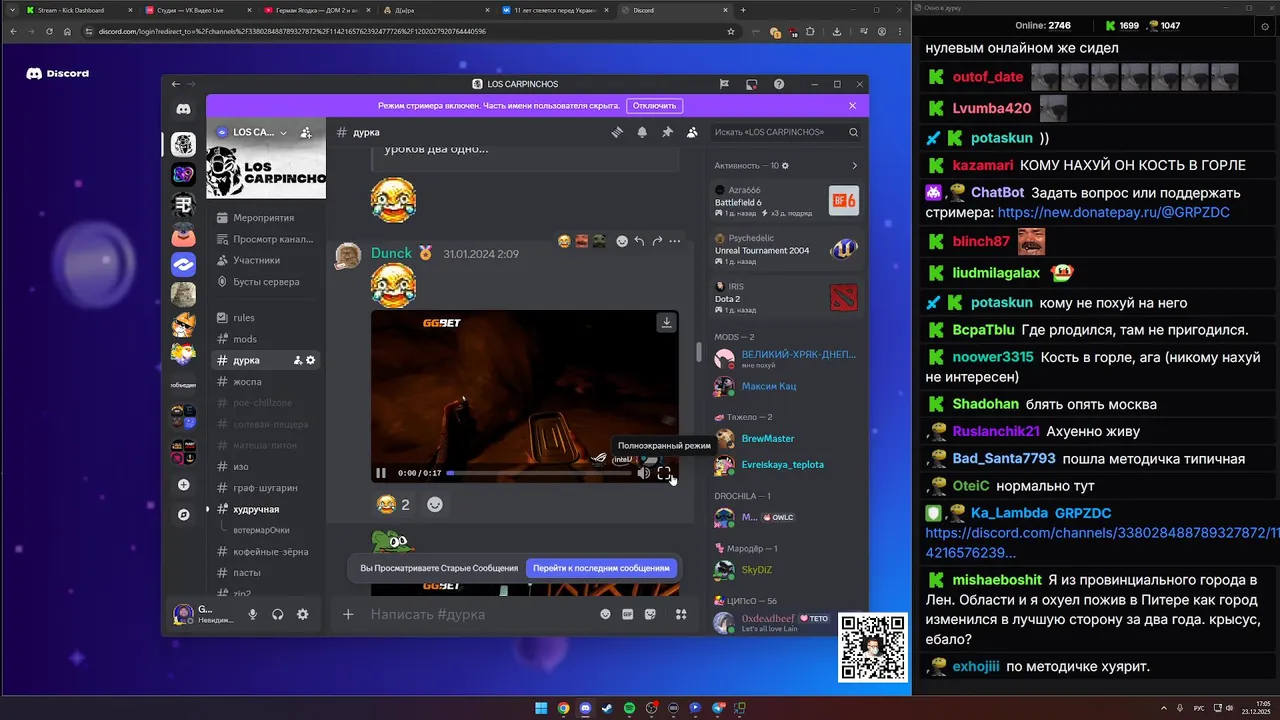This screenshot has width=1280, height=720.
Task: Reply to Dunck's message arrow icon
Action: coord(639,241)
